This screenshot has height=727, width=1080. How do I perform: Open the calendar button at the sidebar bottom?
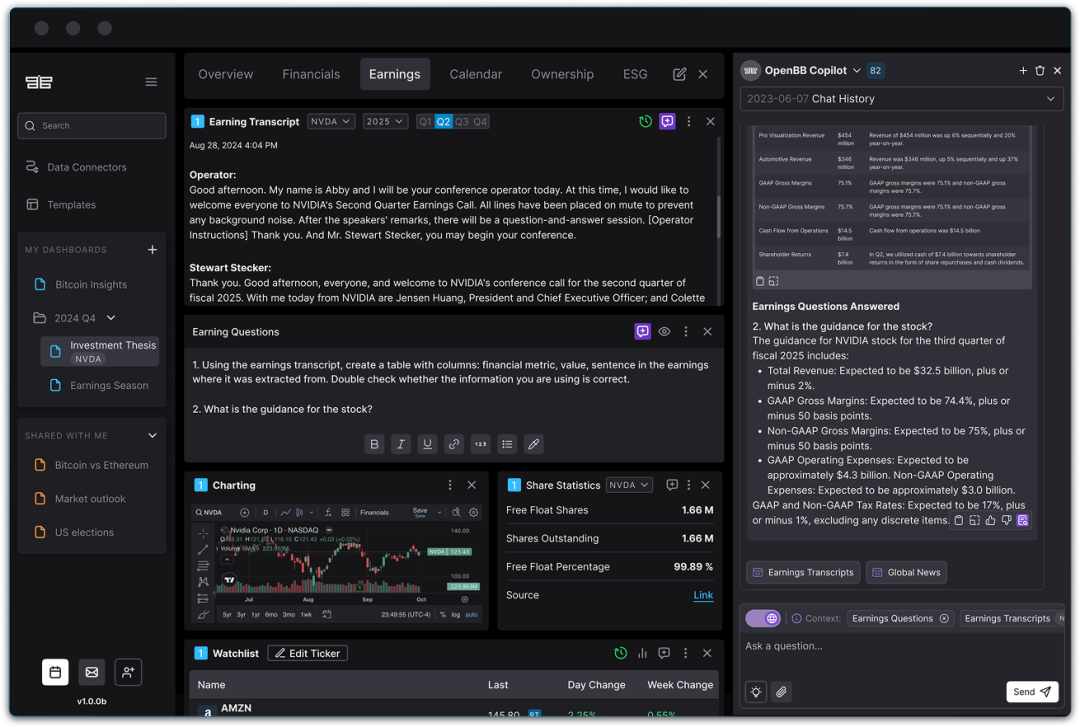[x=55, y=672]
